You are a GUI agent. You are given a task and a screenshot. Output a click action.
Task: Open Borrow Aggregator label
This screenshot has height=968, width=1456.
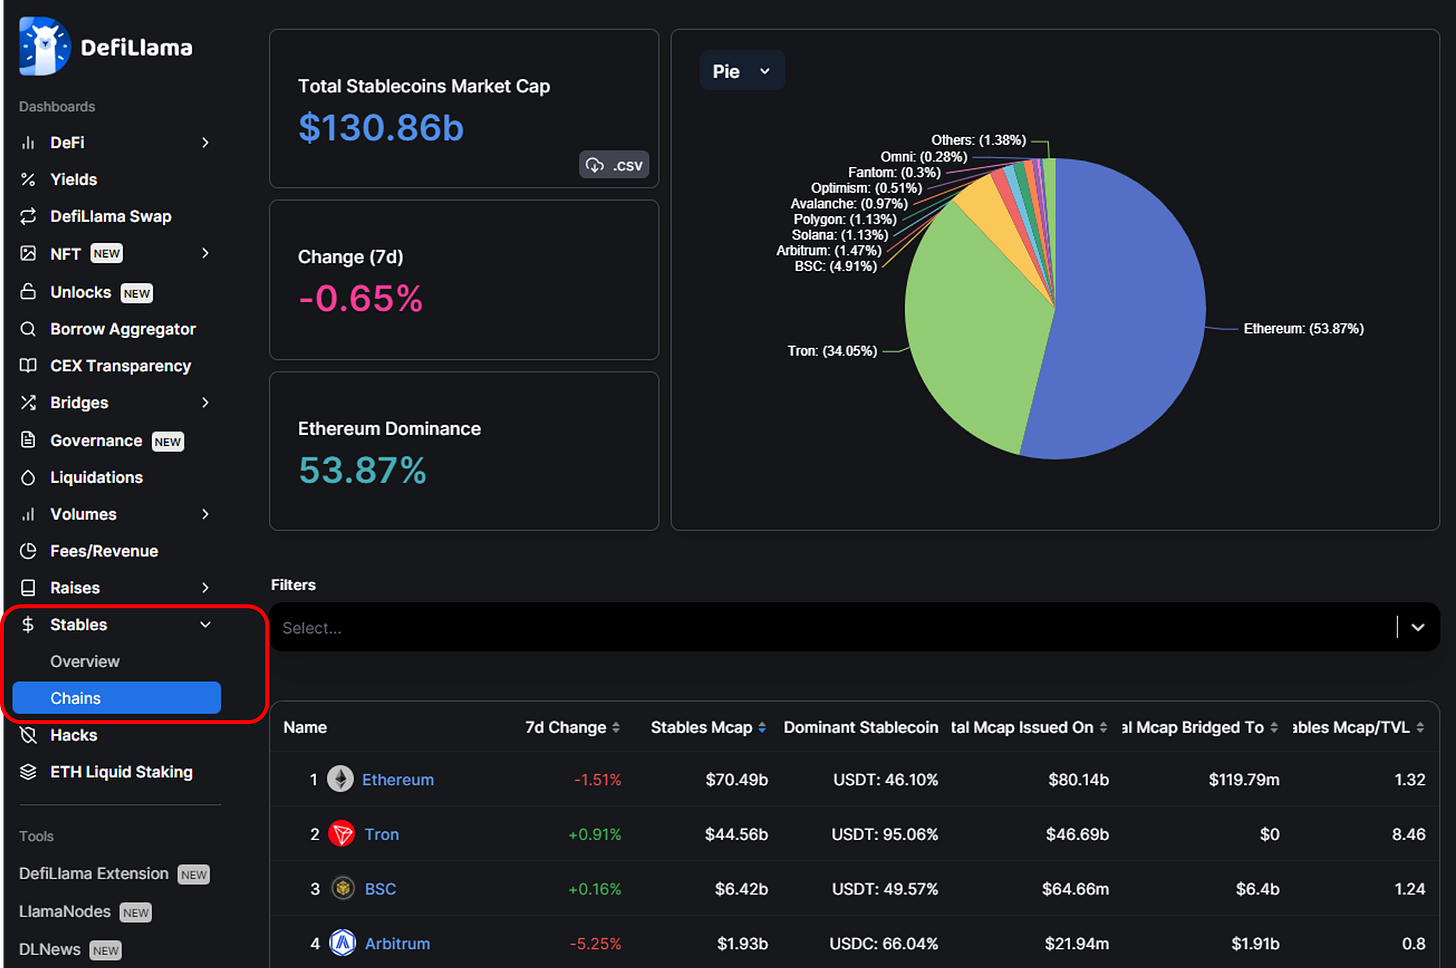point(123,329)
